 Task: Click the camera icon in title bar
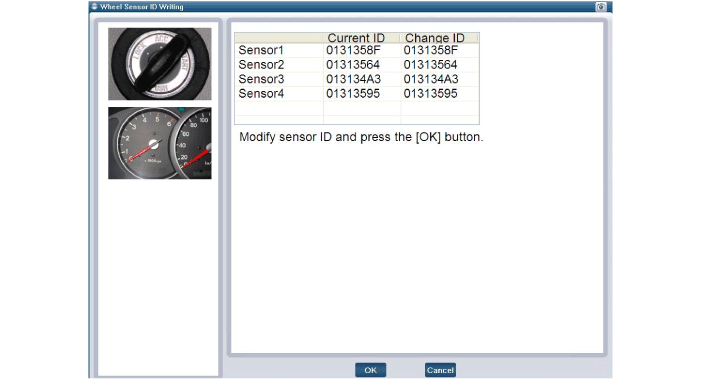(x=601, y=7)
